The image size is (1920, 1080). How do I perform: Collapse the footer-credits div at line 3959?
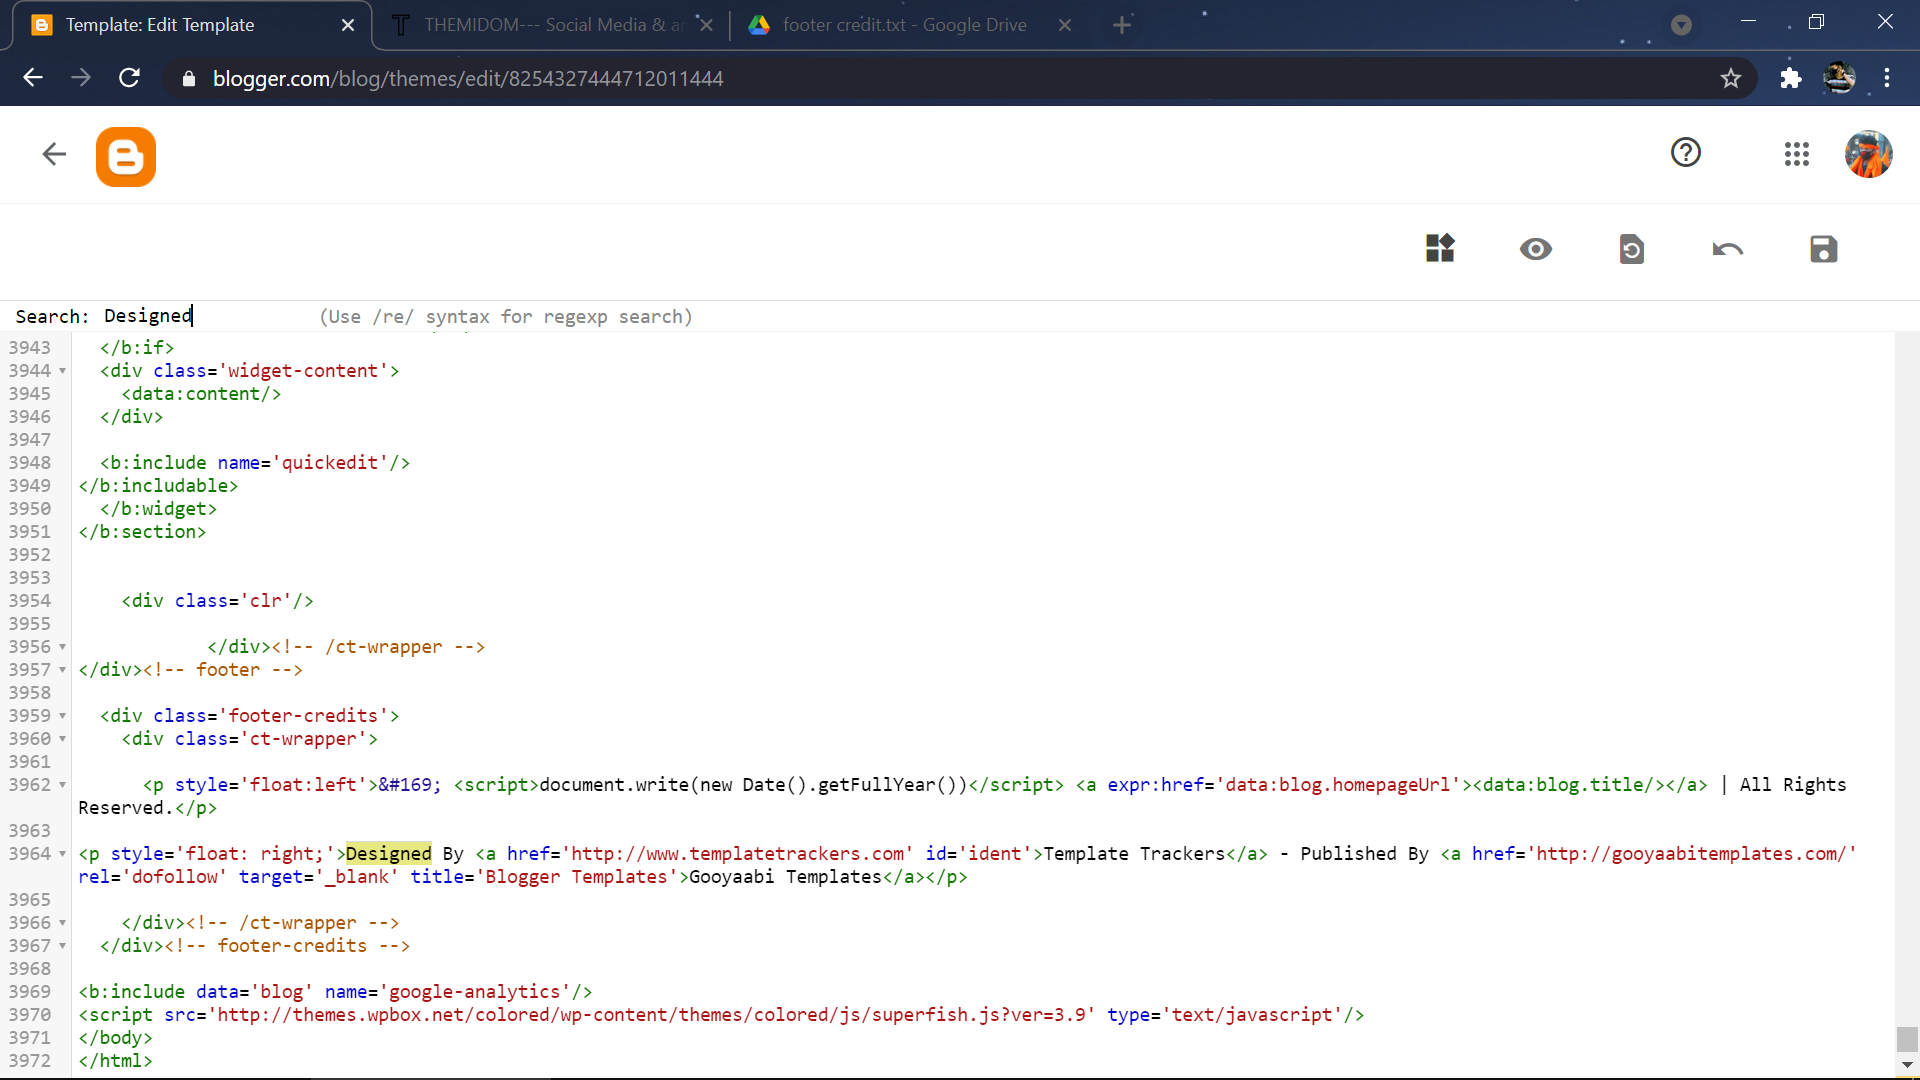pyautogui.click(x=62, y=716)
